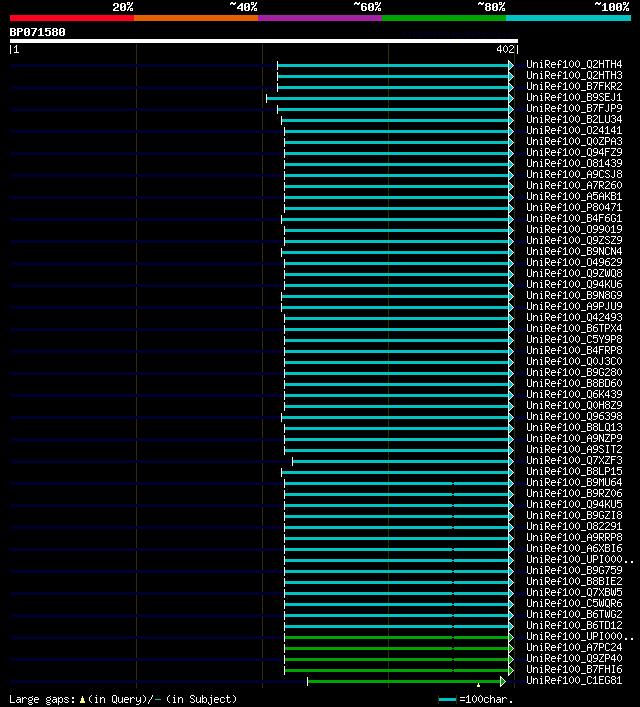Click the cyan alignment bar of UniRef100_O24141
This screenshot has width=640, height=707.
(x=396, y=131)
